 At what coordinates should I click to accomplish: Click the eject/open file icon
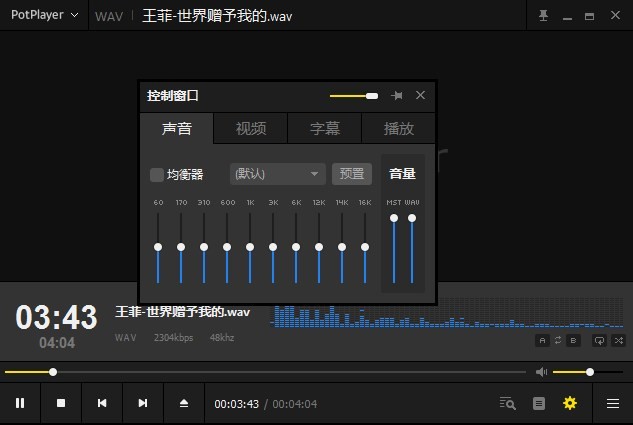(184, 403)
